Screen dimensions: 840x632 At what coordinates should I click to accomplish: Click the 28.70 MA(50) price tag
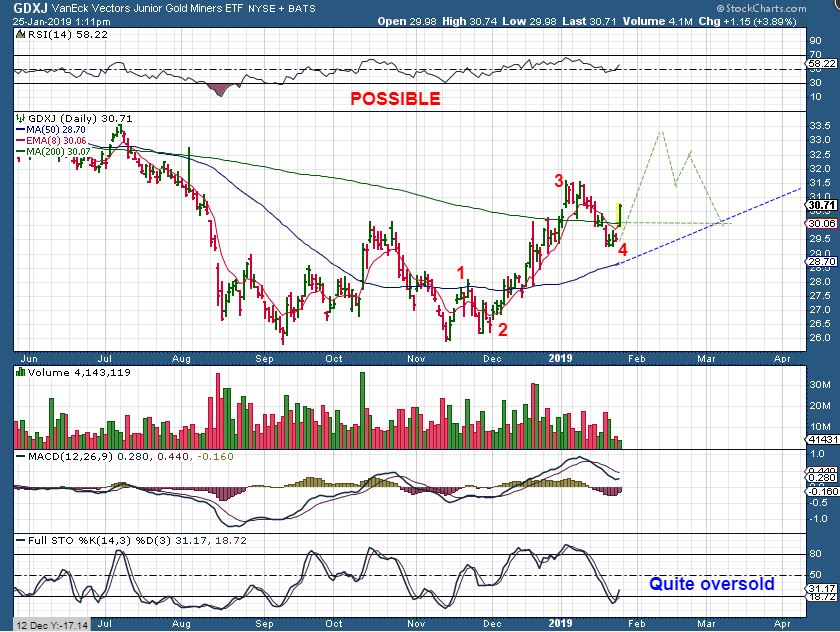[822, 261]
